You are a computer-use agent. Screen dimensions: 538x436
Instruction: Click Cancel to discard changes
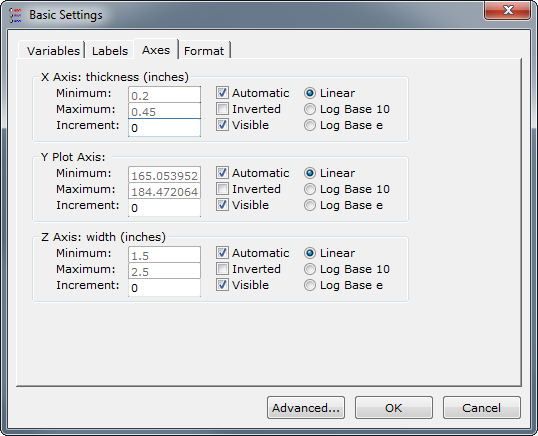(x=481, y=408)
